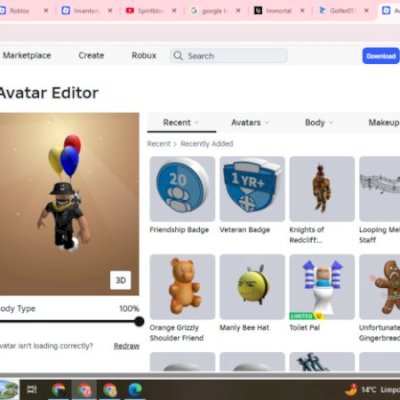The width and height of the screenshot is (400, 400).
Task: Select the Friendship Badge item thumbnail
Action: (182, 189)
